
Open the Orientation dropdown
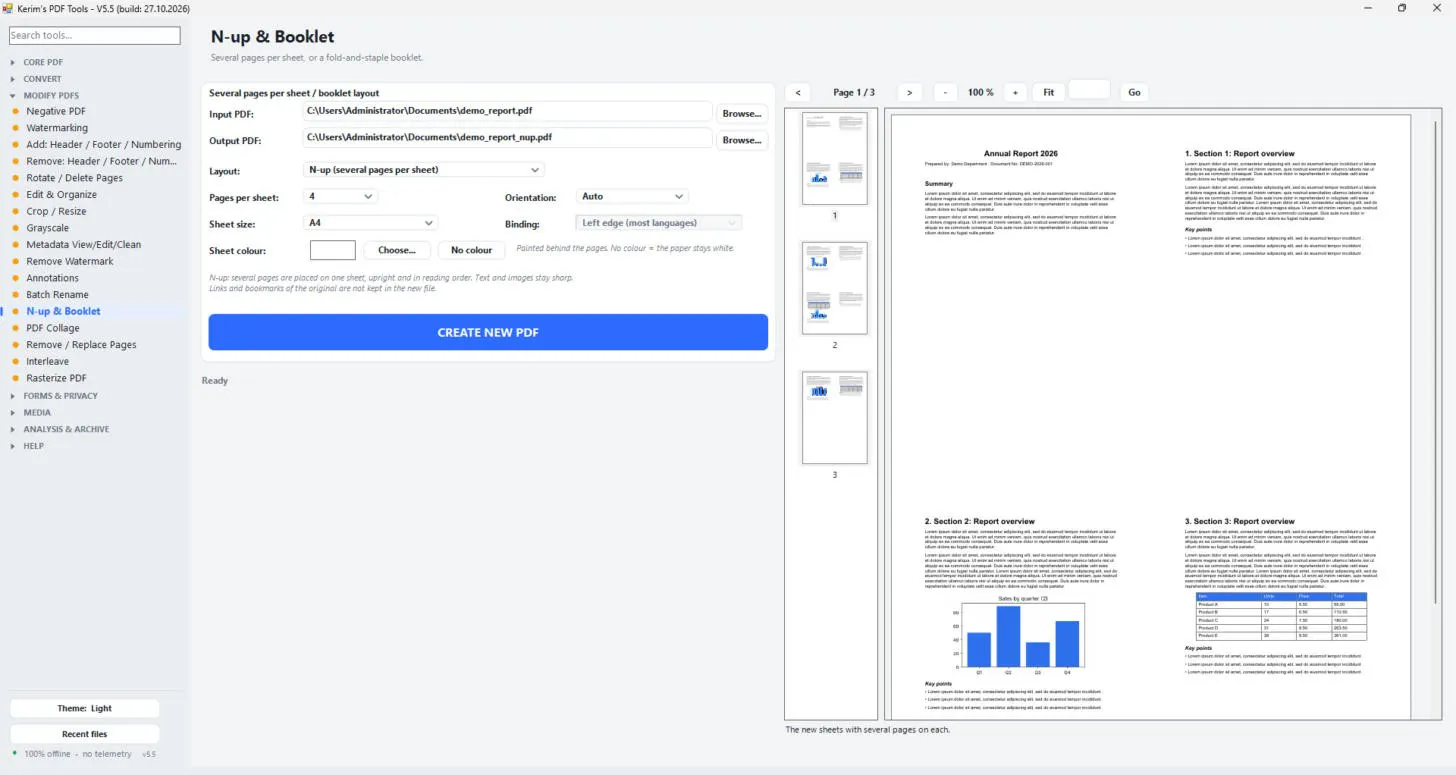(632, 197)
